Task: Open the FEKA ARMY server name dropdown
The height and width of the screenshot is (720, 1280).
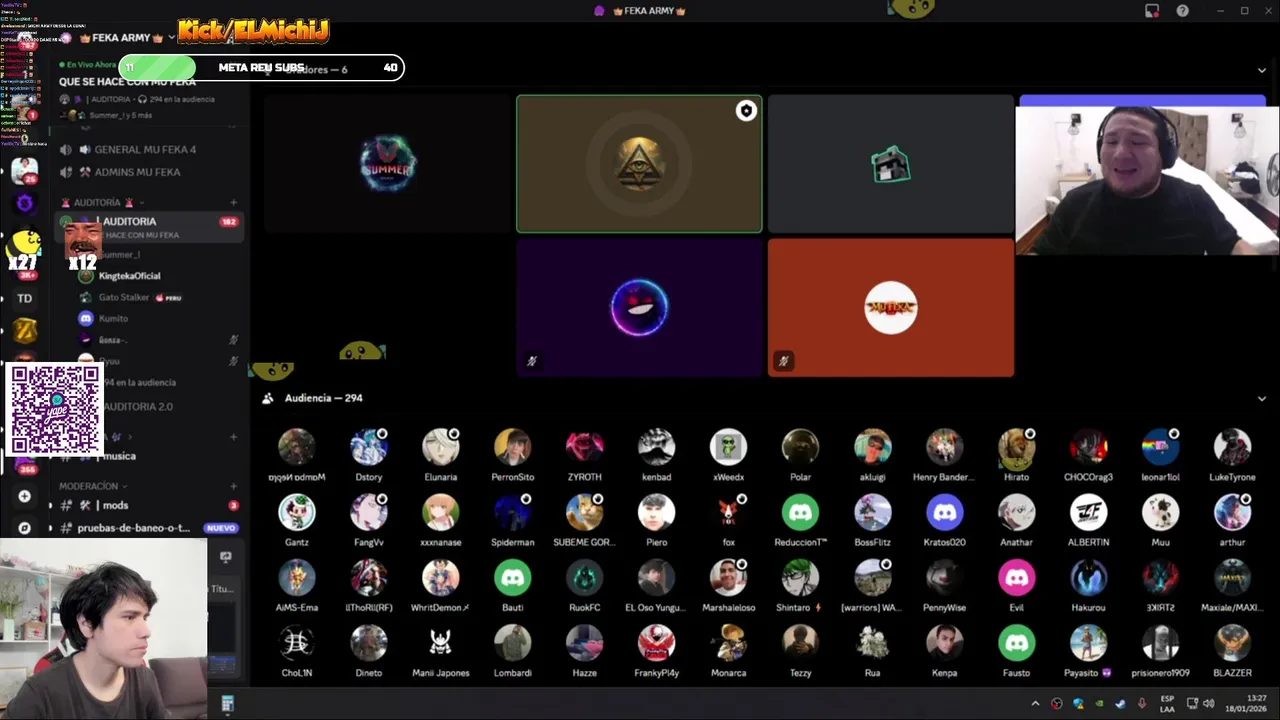Action: (x=172, y=38)
